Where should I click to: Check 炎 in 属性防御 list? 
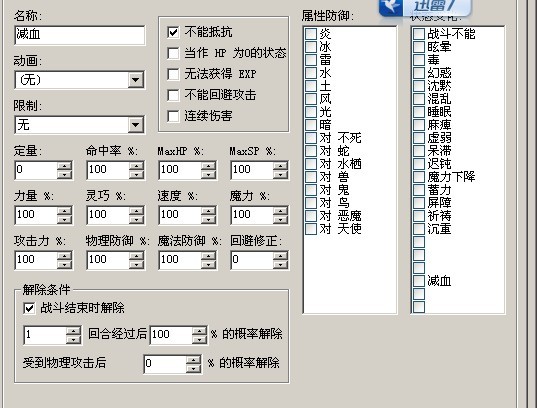311,34
